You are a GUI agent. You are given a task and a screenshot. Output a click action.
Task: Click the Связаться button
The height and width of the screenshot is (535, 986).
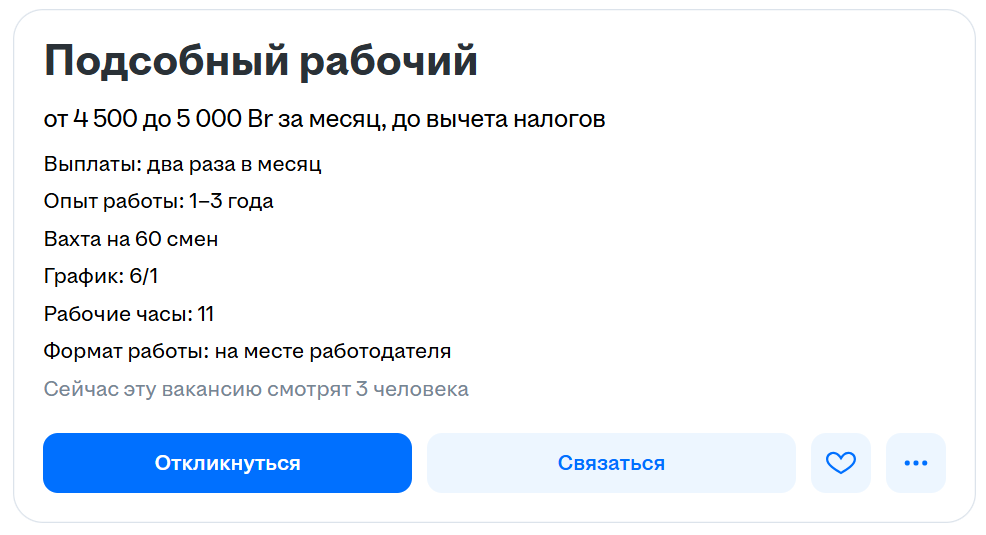click(611, 463)
